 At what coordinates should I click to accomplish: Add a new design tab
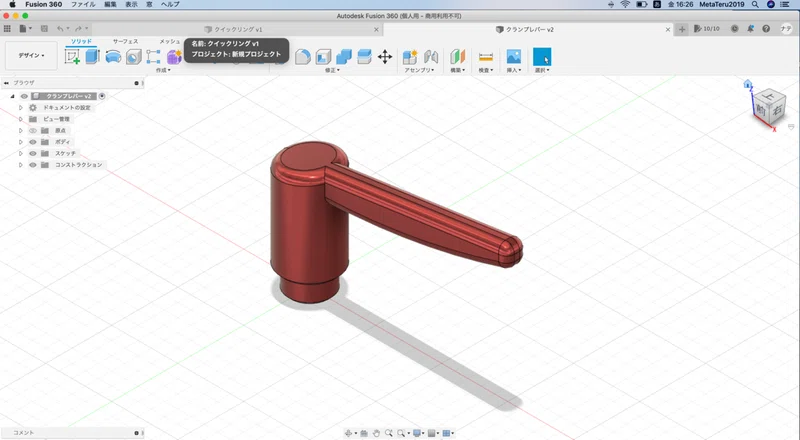(x=682, y=29)
